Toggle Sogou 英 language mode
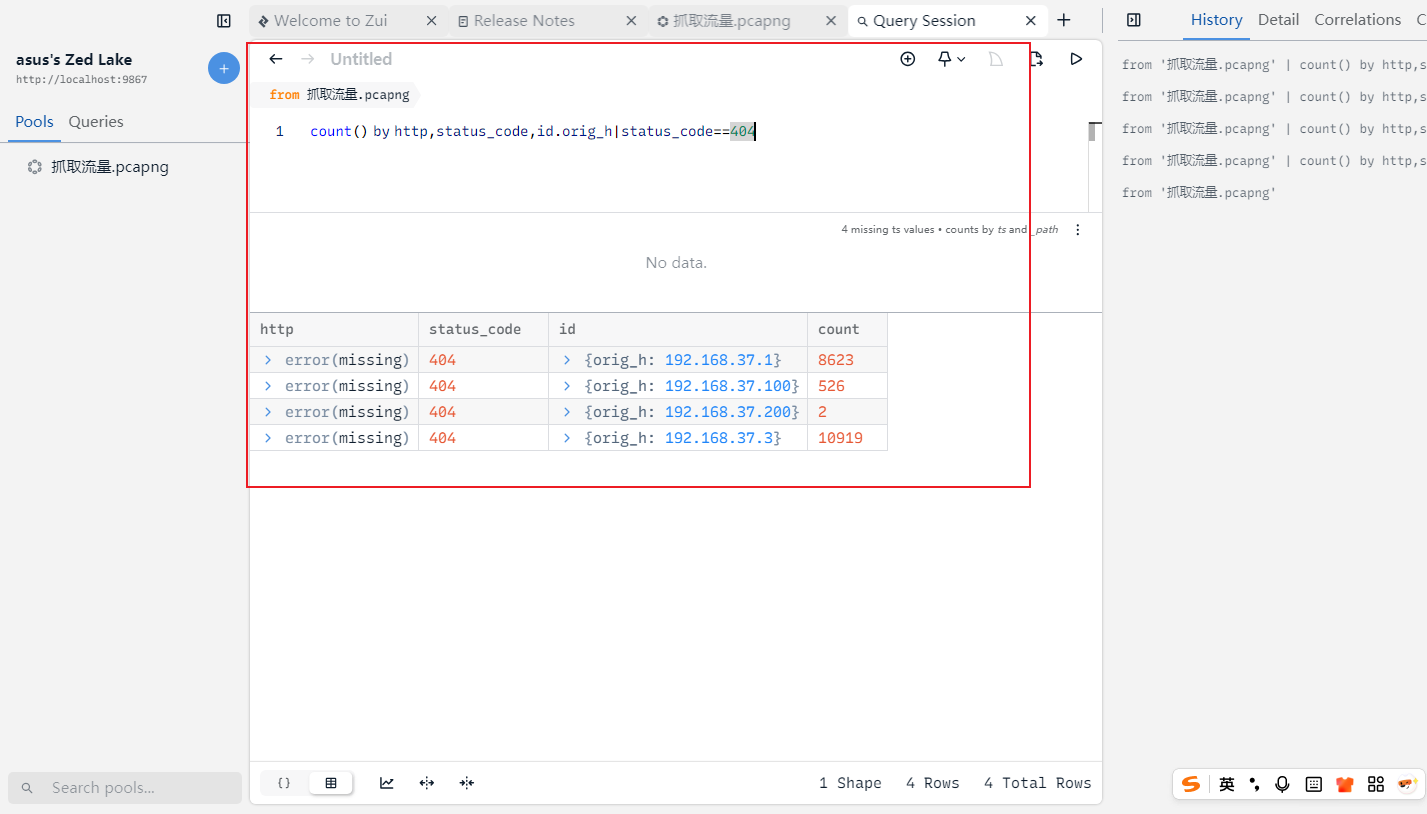The height and width of the screenshot is (814, 1427). [1227, 784]
